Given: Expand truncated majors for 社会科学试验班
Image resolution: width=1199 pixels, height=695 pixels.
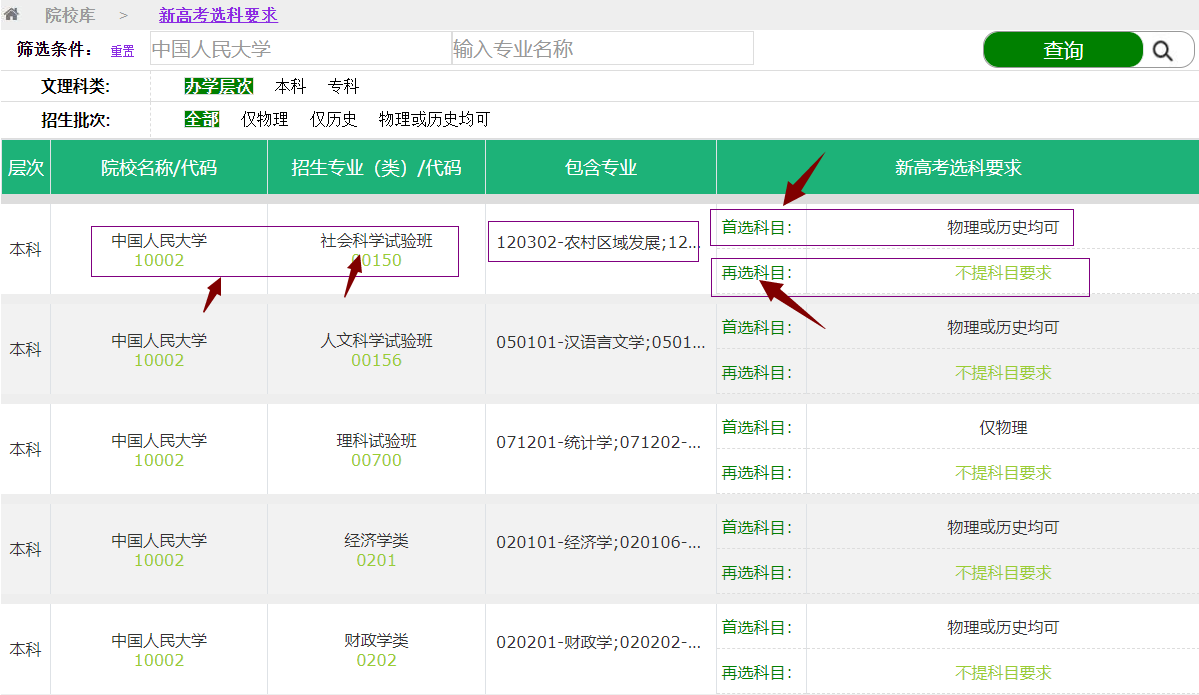Looking at the screenshot, I should coord(597,242).
